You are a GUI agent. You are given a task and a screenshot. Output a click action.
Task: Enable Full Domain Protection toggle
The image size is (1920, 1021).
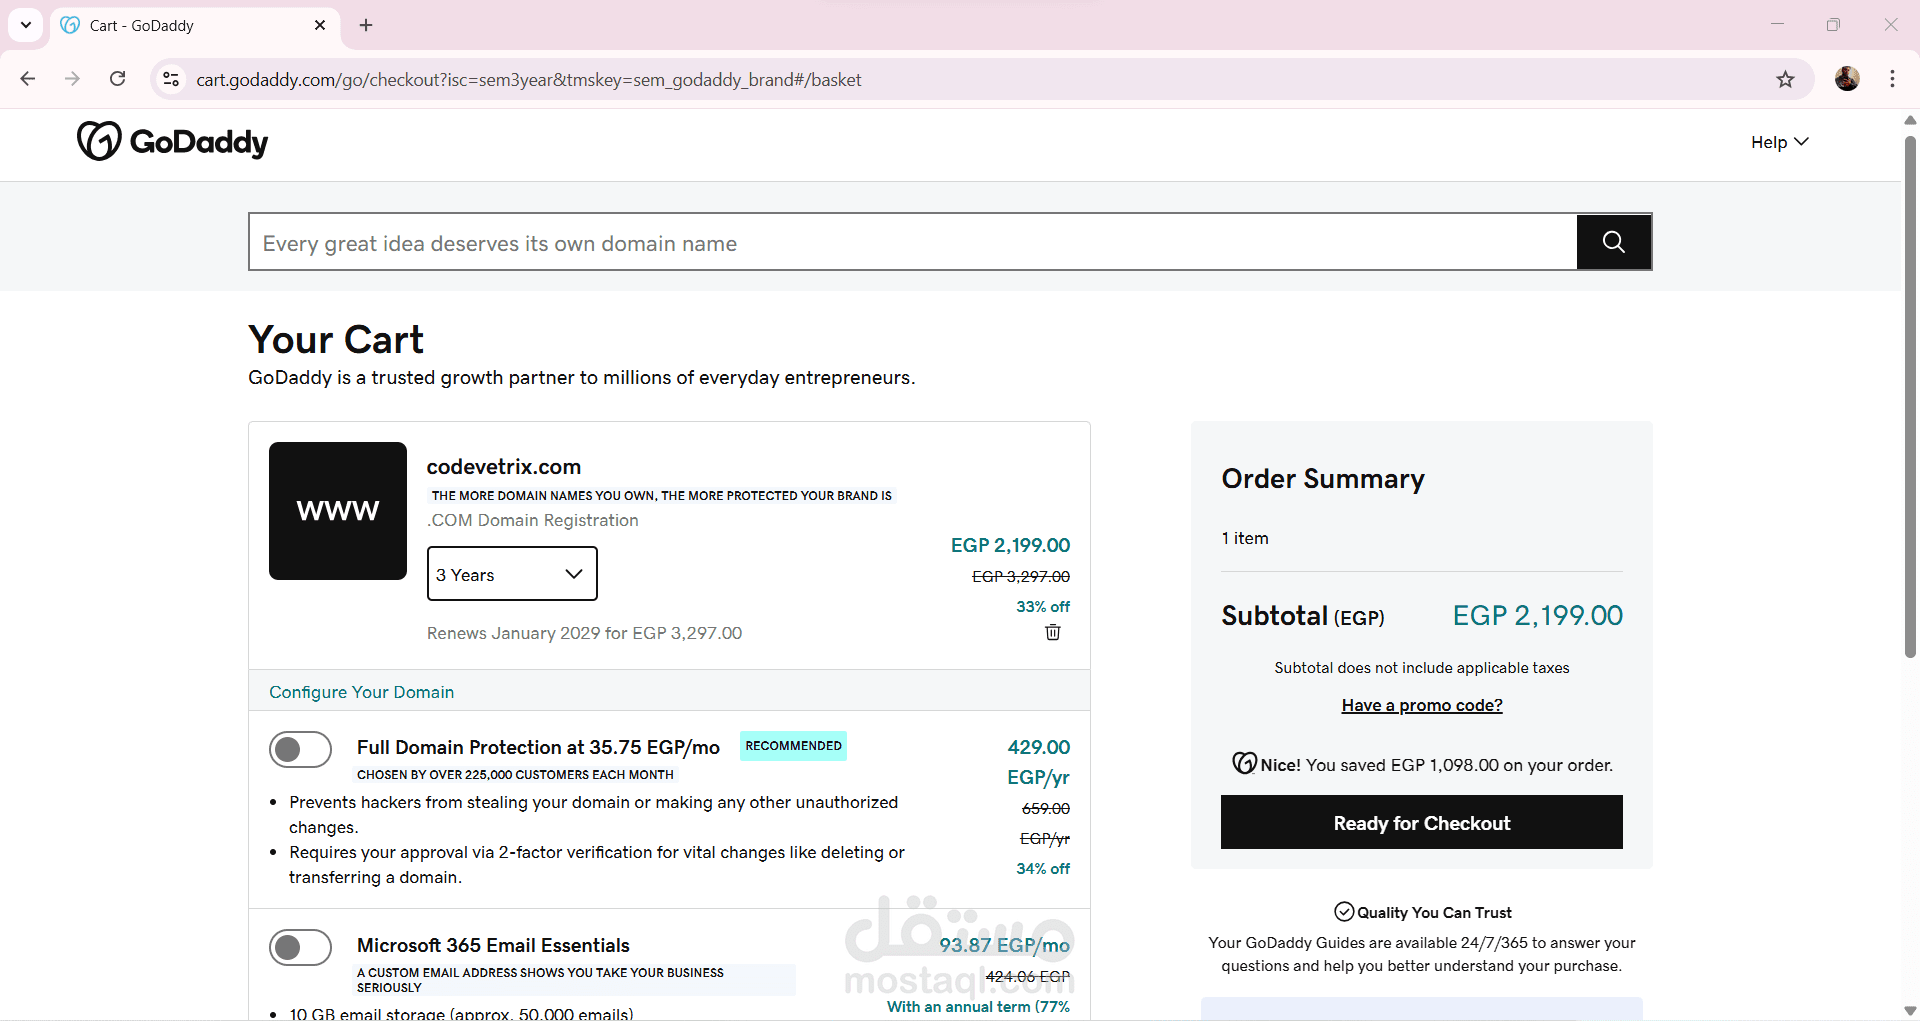tap(300, 749)
